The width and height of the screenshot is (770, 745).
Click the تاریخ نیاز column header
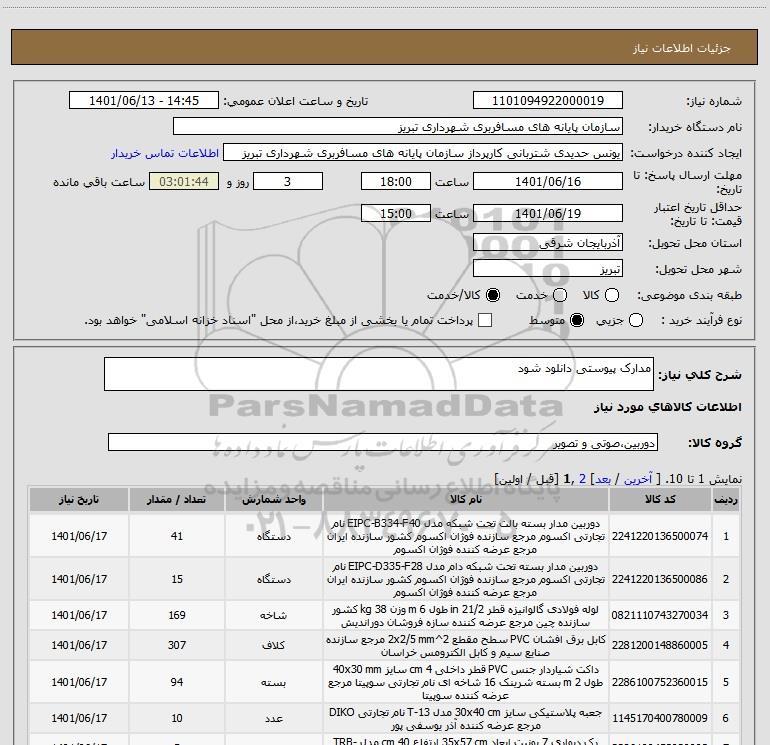79,499
